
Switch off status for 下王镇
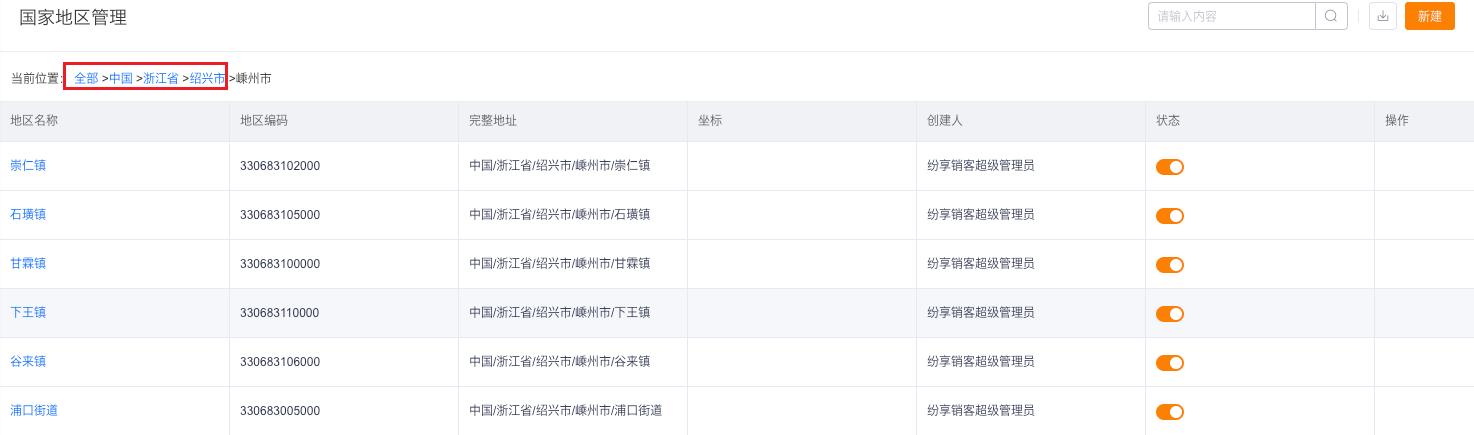click(1170, 314)
